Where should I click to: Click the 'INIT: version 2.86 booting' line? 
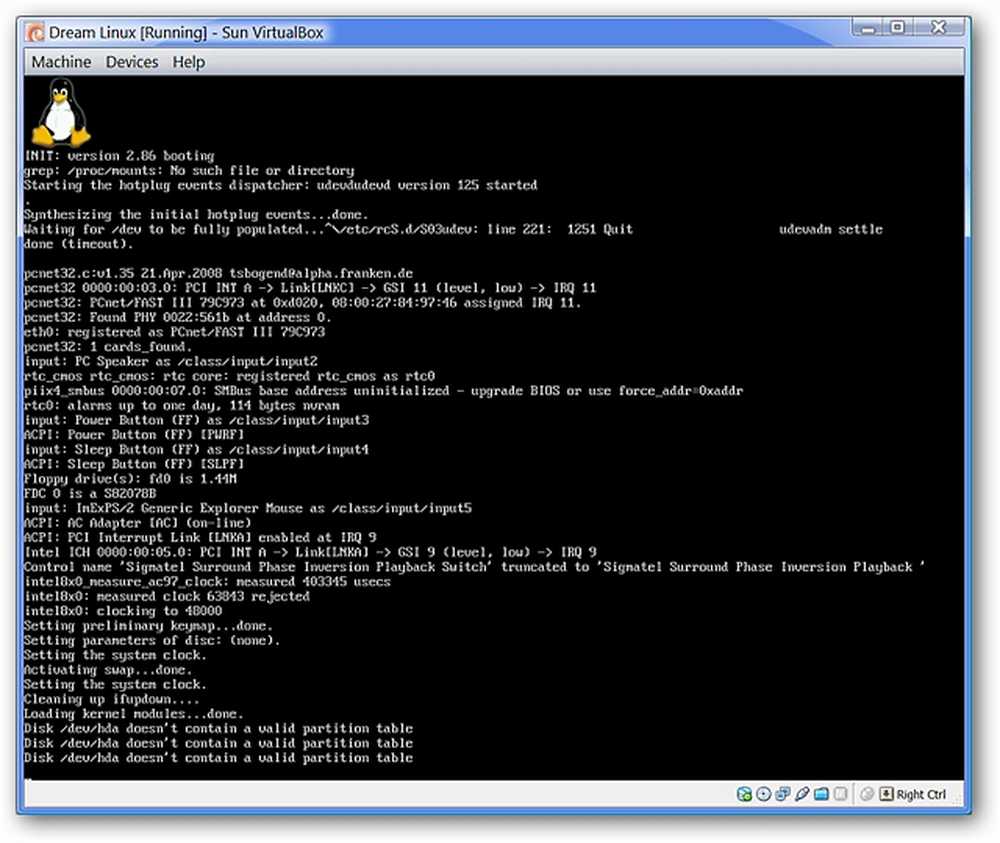coord(119,156)
